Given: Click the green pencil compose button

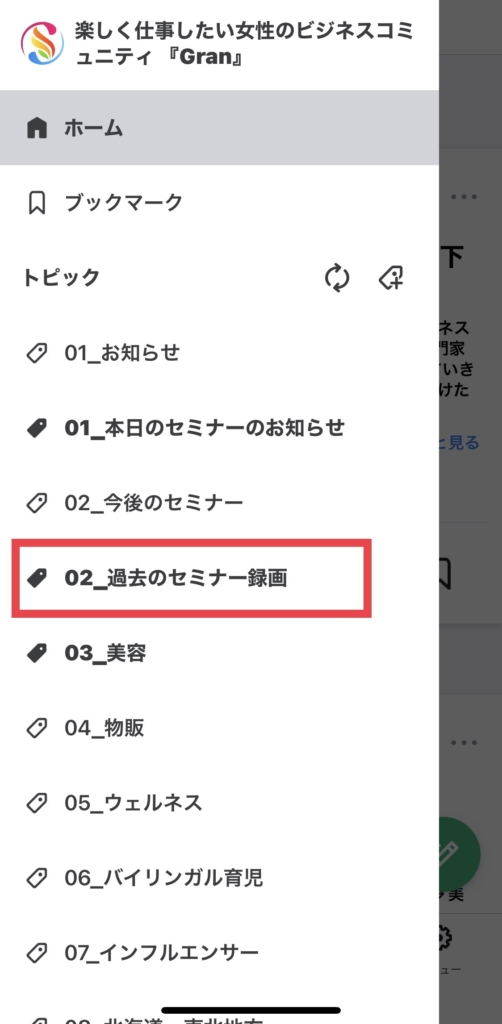Looking at the screenshot, I should (x=460, y=853).
